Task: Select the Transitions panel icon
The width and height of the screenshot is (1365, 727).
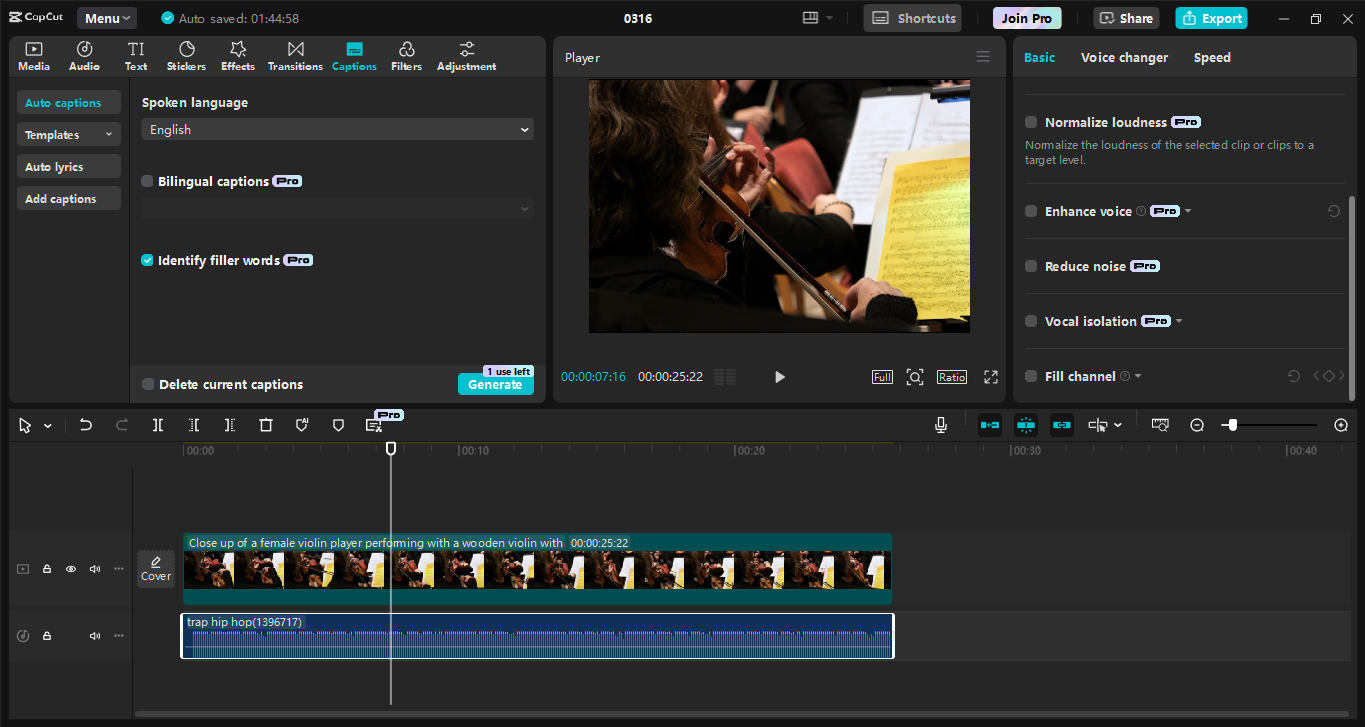Action: point(294,55)
